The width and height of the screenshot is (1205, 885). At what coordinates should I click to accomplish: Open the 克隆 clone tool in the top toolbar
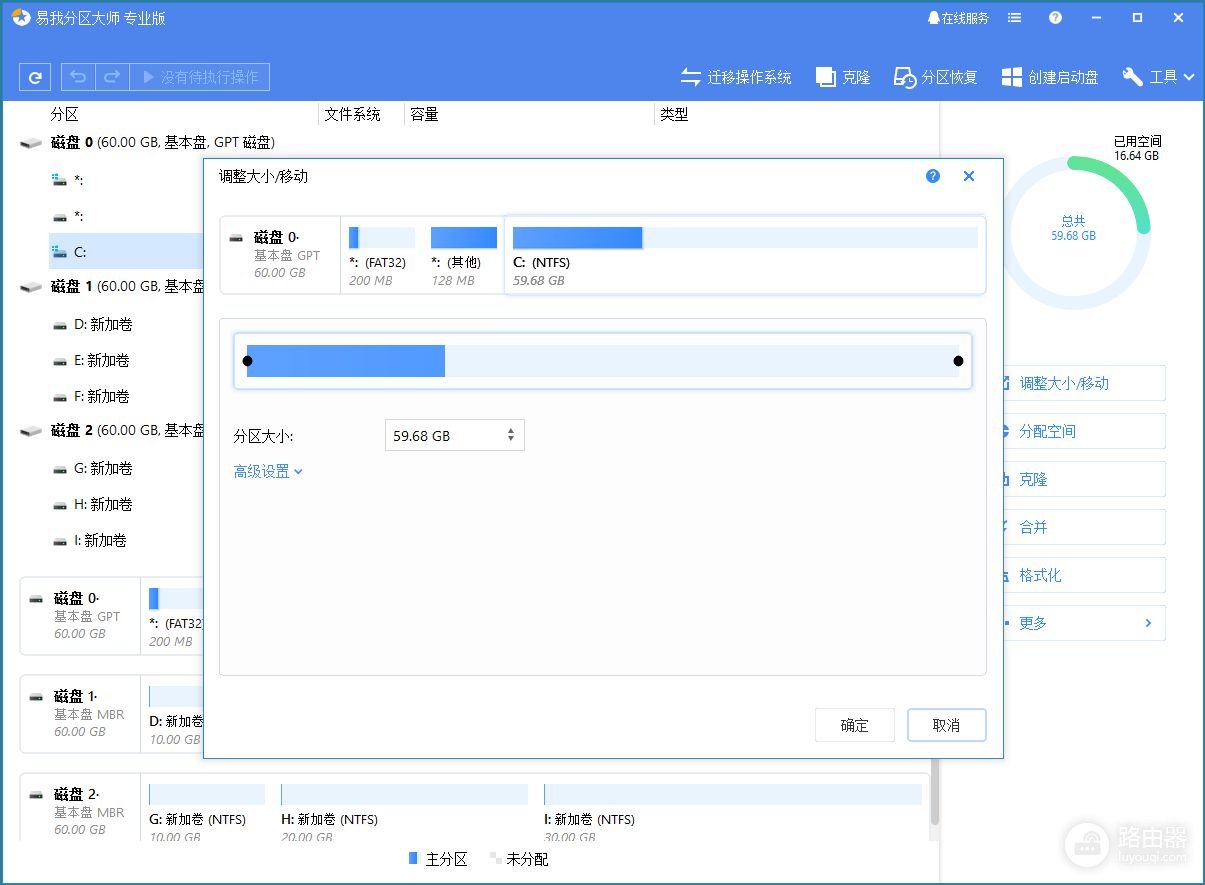click(843, 77)
